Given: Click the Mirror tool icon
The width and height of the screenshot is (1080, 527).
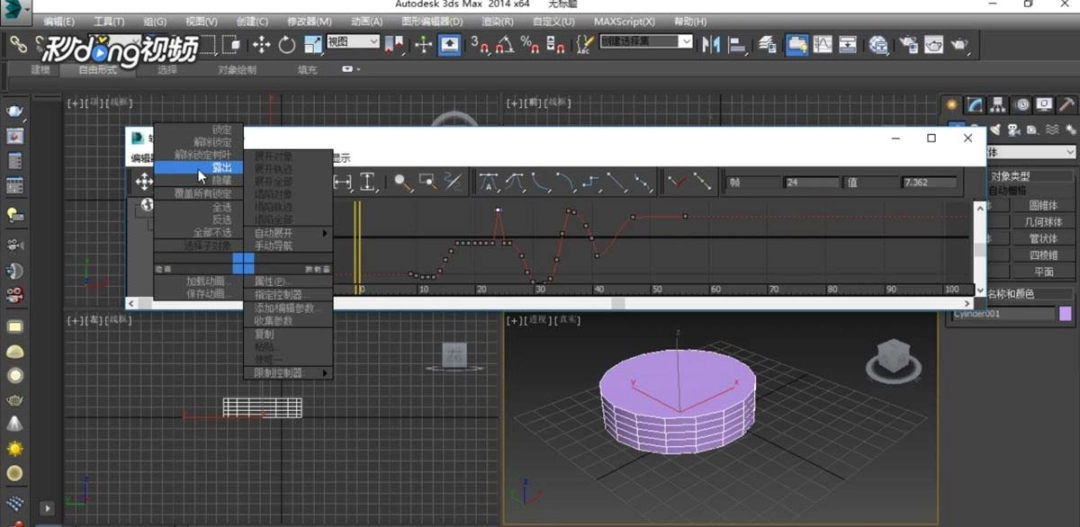Looking at the screenshot, I should (711, 45).
